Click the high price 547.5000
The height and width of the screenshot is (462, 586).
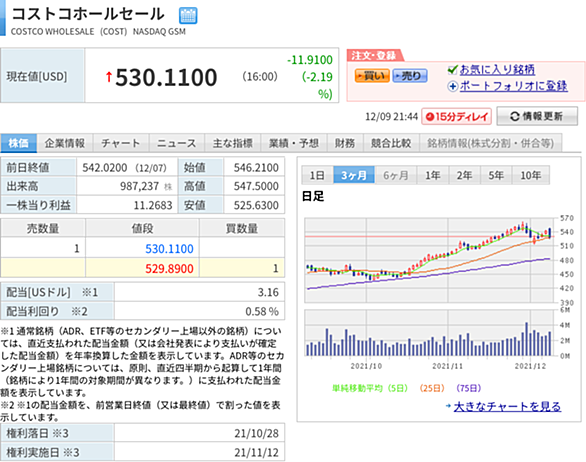(x=256, y=186)
